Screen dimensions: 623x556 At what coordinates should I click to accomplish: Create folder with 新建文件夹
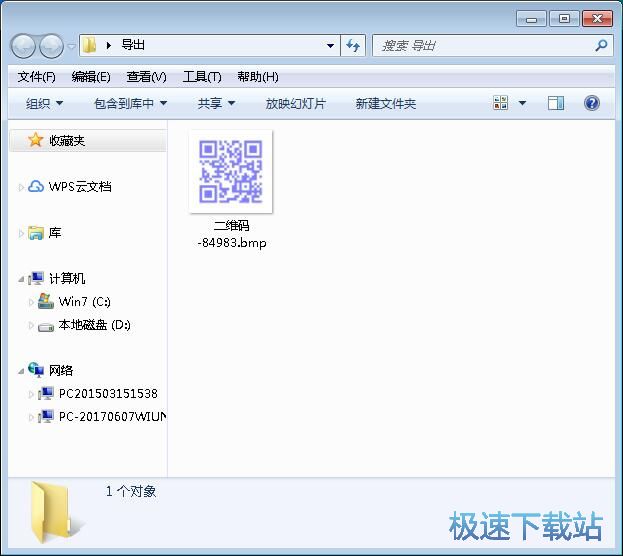(x=385, y=104)
